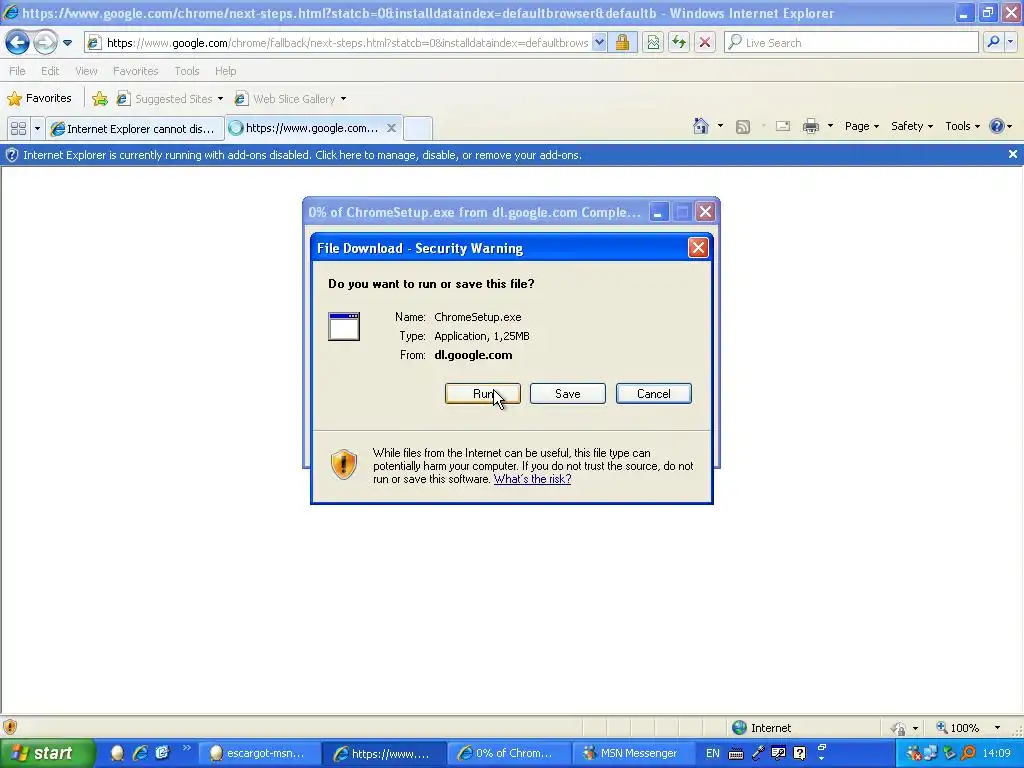Expand the Print options dropdown arrow
1024x768 pixels.
point(830,126)
